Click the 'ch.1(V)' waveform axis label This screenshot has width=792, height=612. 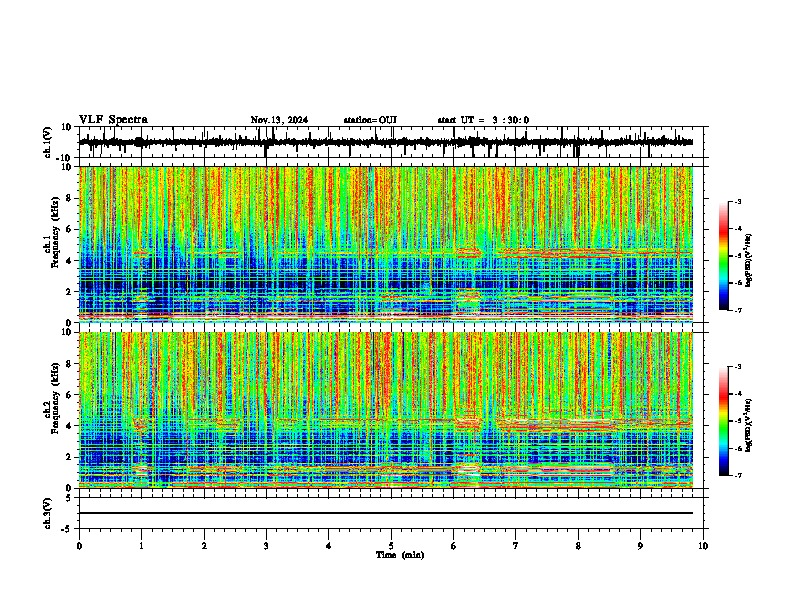(47, 142)
